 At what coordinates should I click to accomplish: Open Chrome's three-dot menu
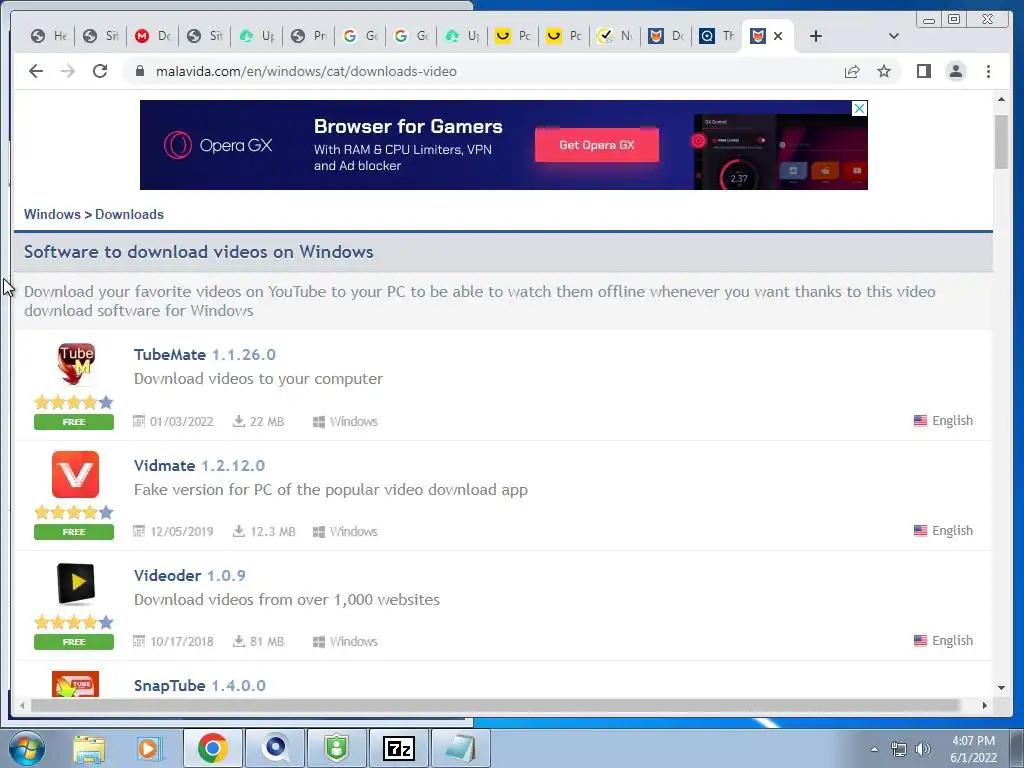pyautogui.click(x=988, y=71)
